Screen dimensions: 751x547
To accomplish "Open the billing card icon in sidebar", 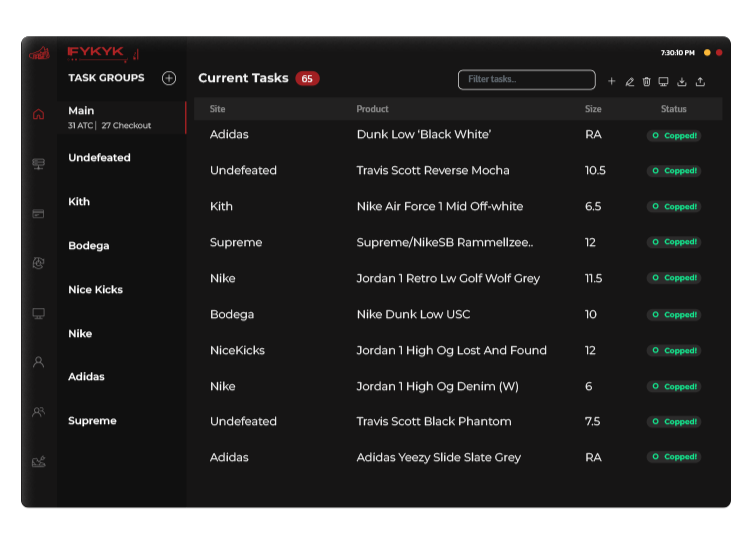I will coord(38,213).
